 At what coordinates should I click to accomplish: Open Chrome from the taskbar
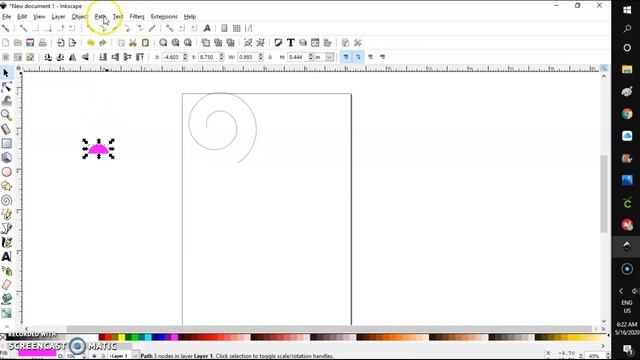pyautogui.click(x=627, y=113)
